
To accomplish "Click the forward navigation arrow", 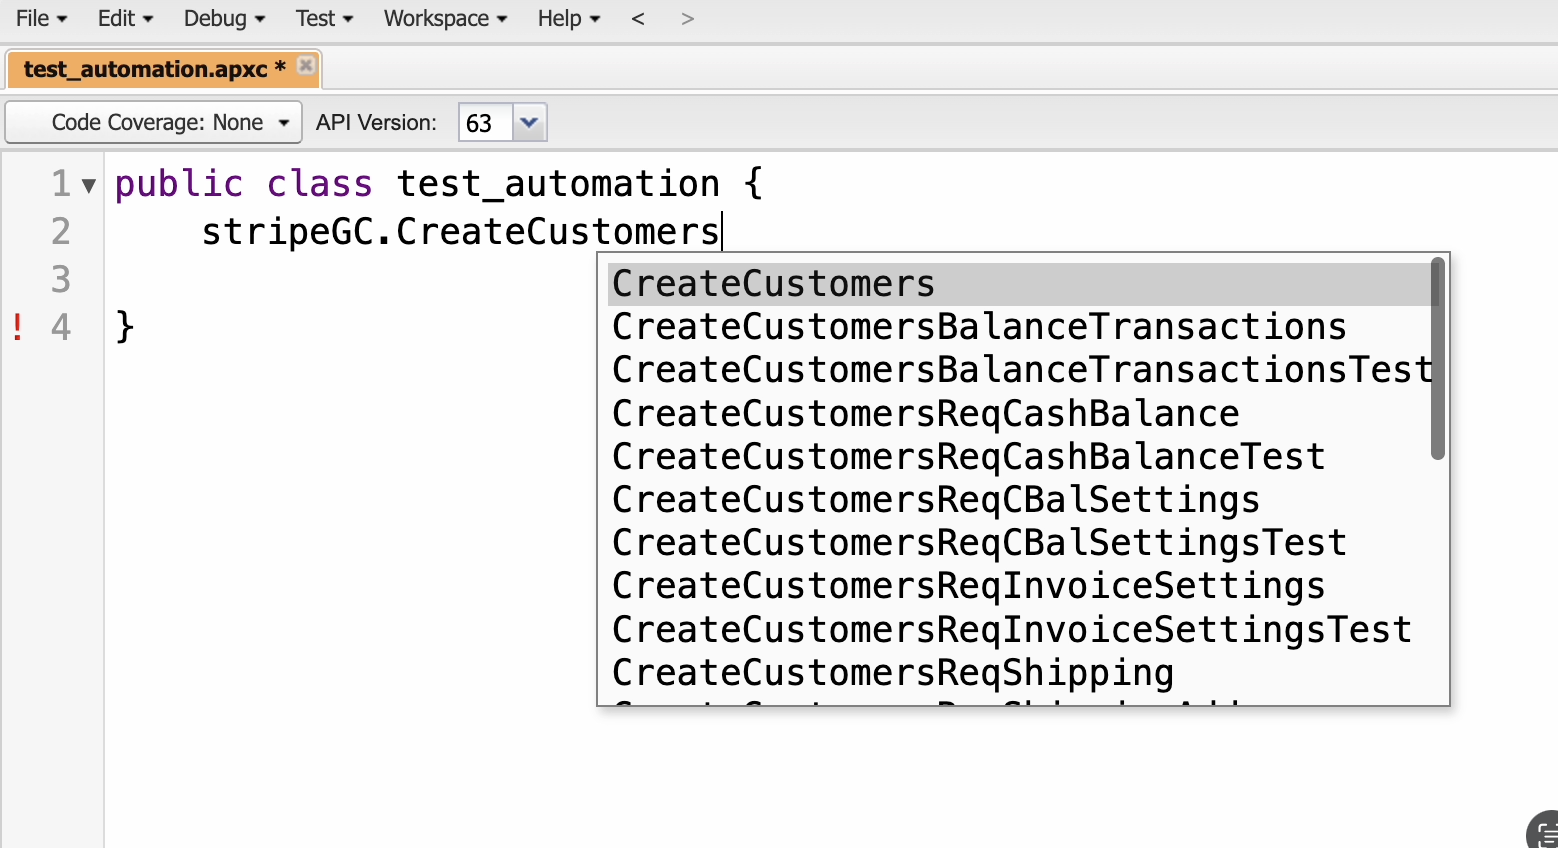I will [687, 19].
